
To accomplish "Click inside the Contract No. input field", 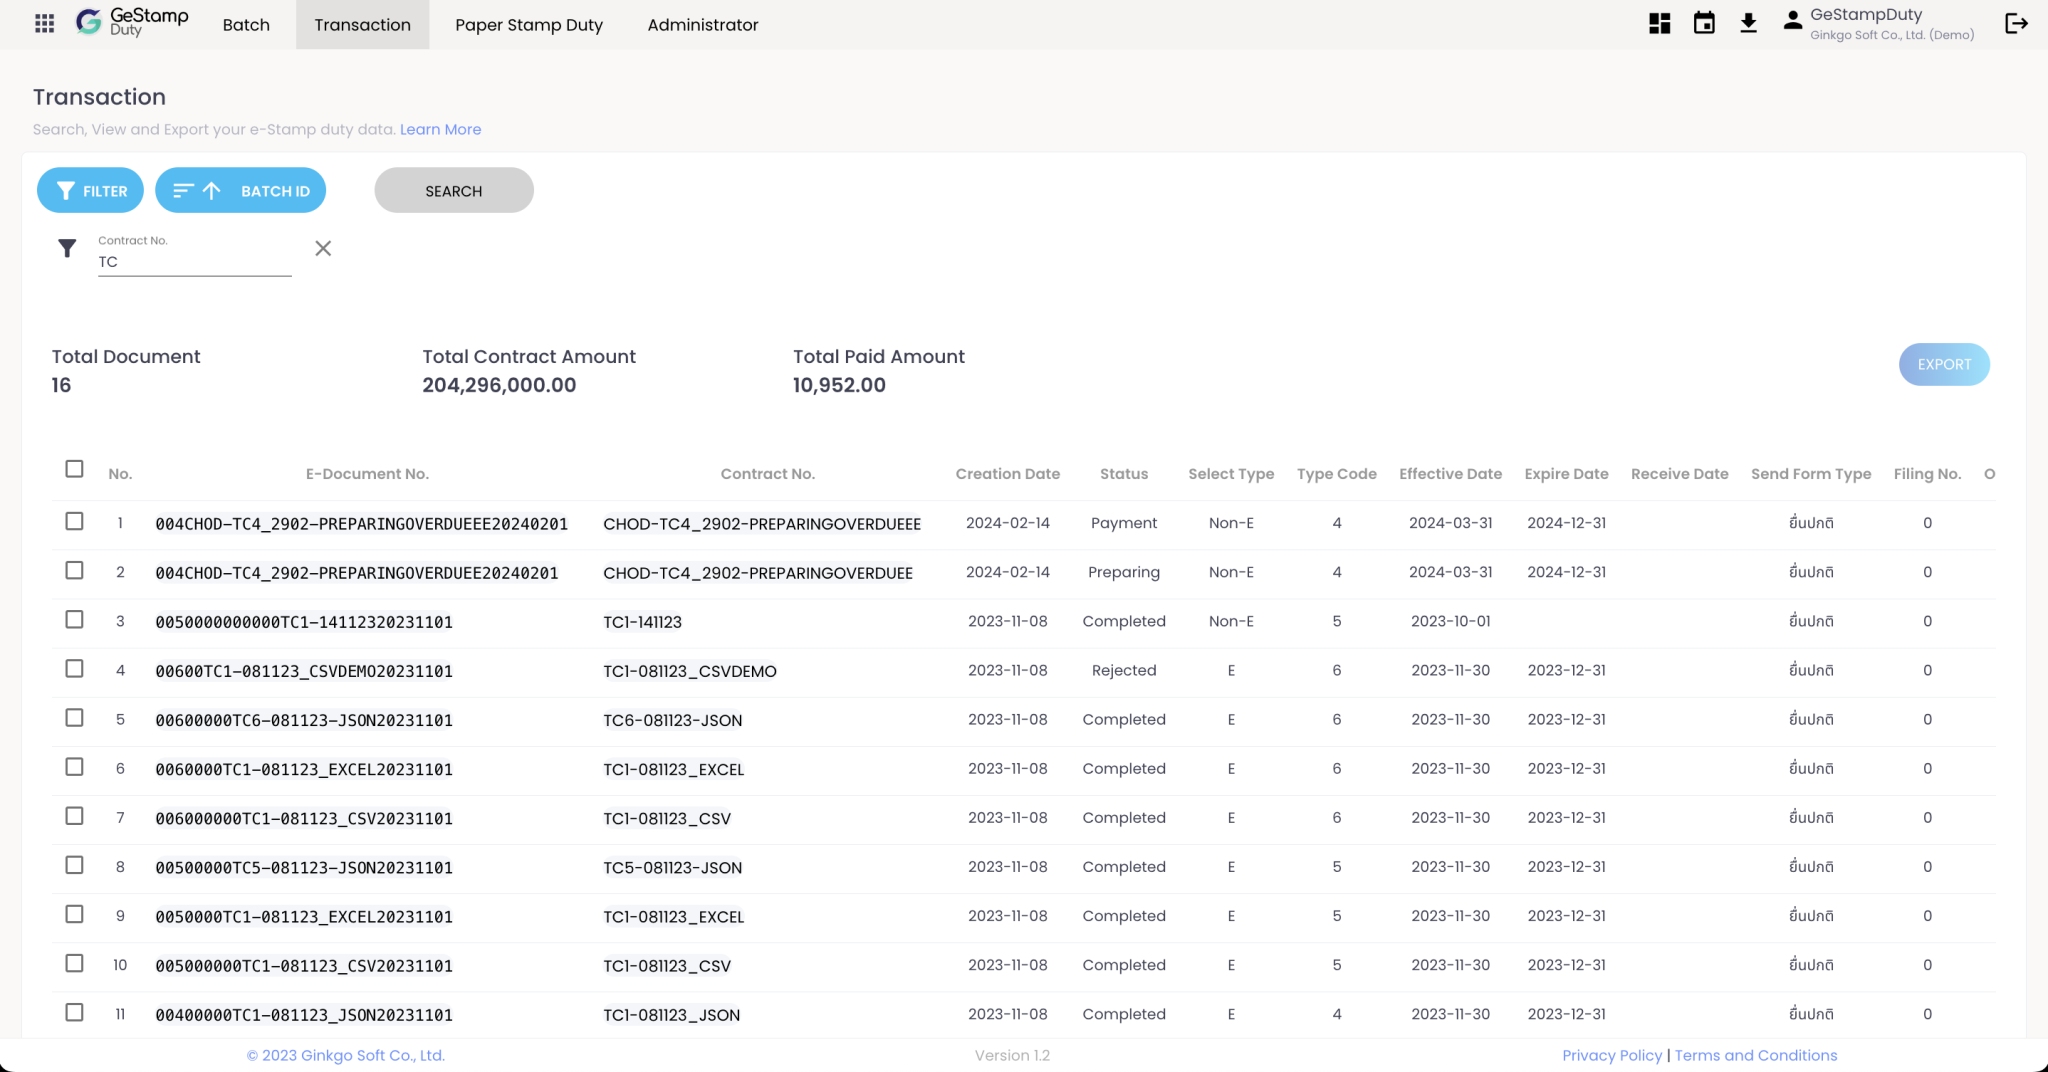I will (x=193, y=260).
